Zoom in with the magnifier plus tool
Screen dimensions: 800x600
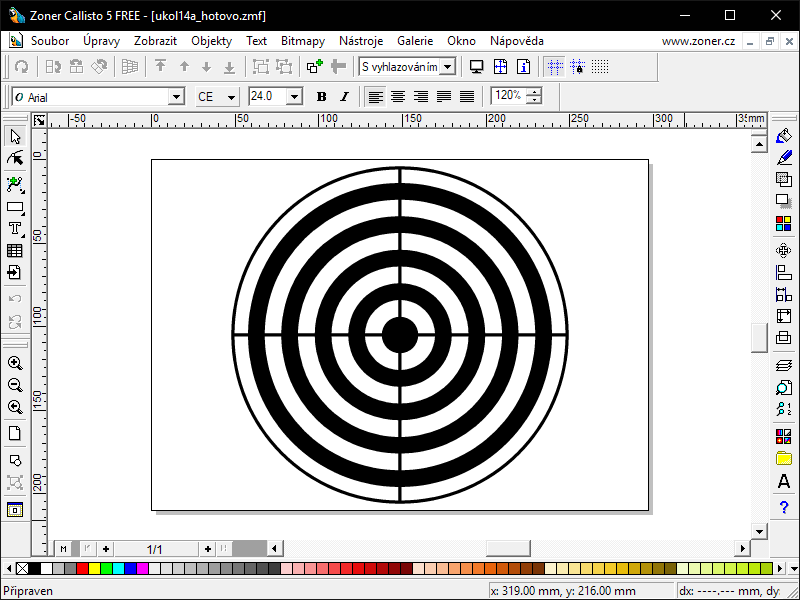(x=15, y=363)
